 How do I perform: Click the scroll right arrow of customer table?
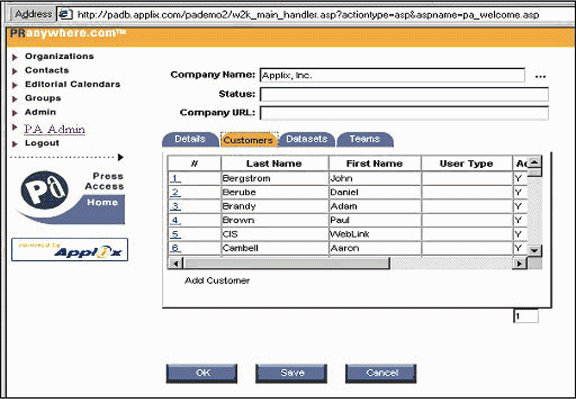pyautogui.click(x=519, y=263)
